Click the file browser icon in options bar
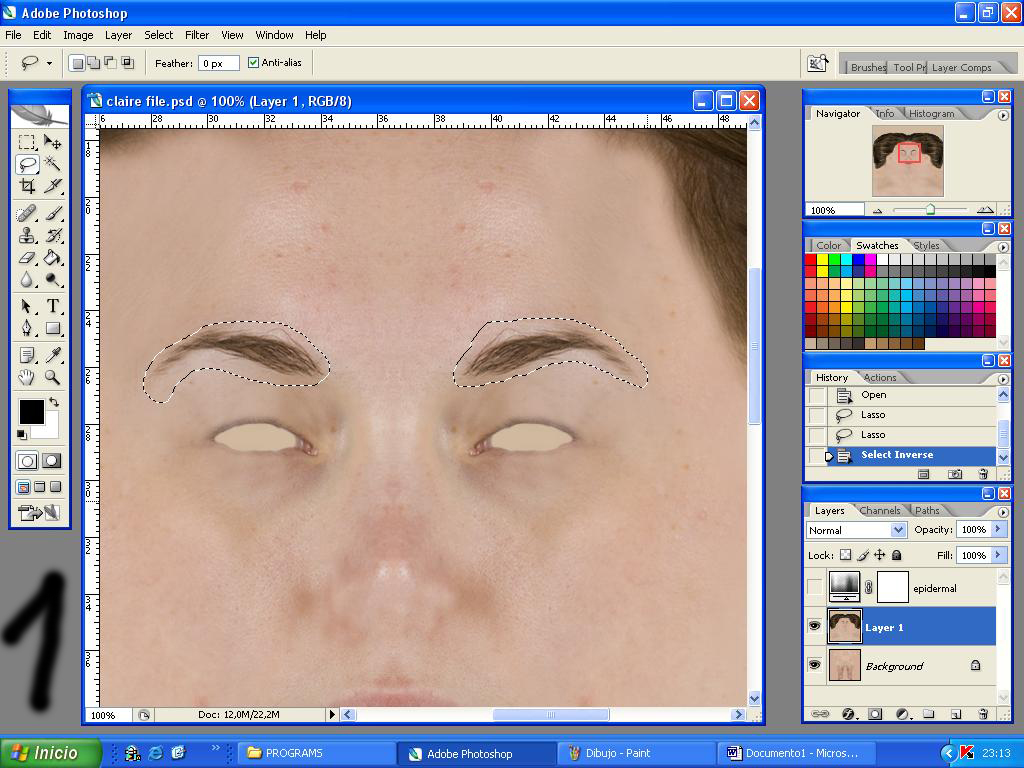This screenshot has width=1024, height=768. click(x=818, y=63)
